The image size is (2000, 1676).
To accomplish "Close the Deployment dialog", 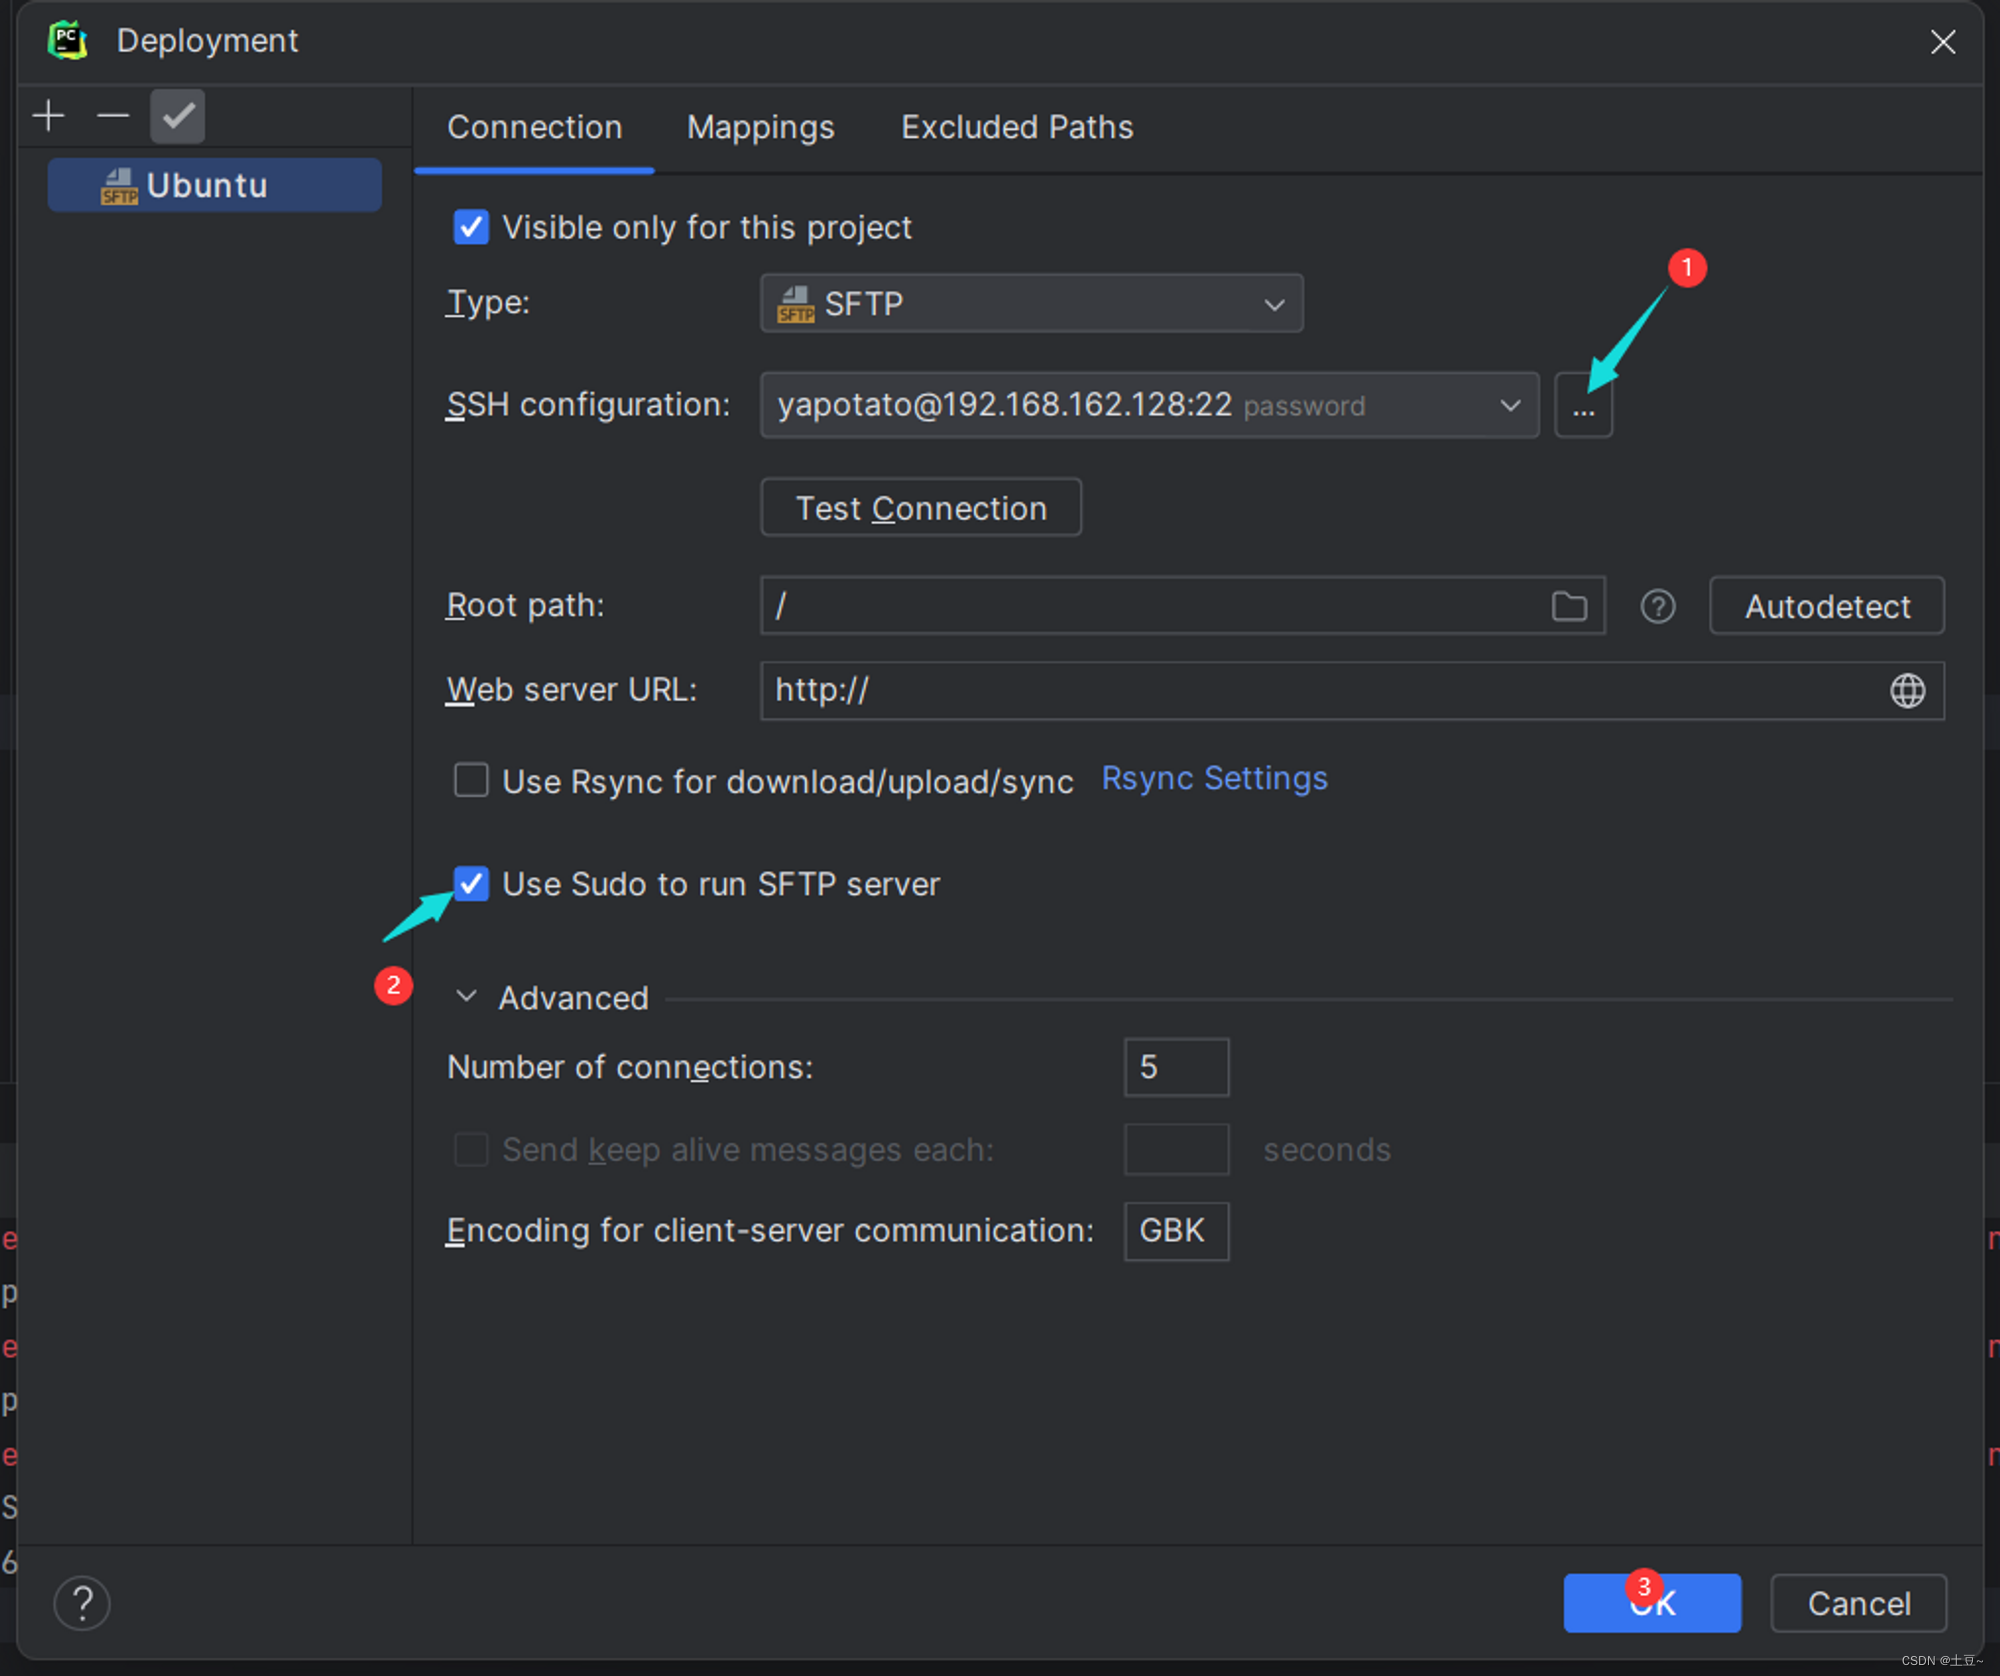I will [1942, 42].
